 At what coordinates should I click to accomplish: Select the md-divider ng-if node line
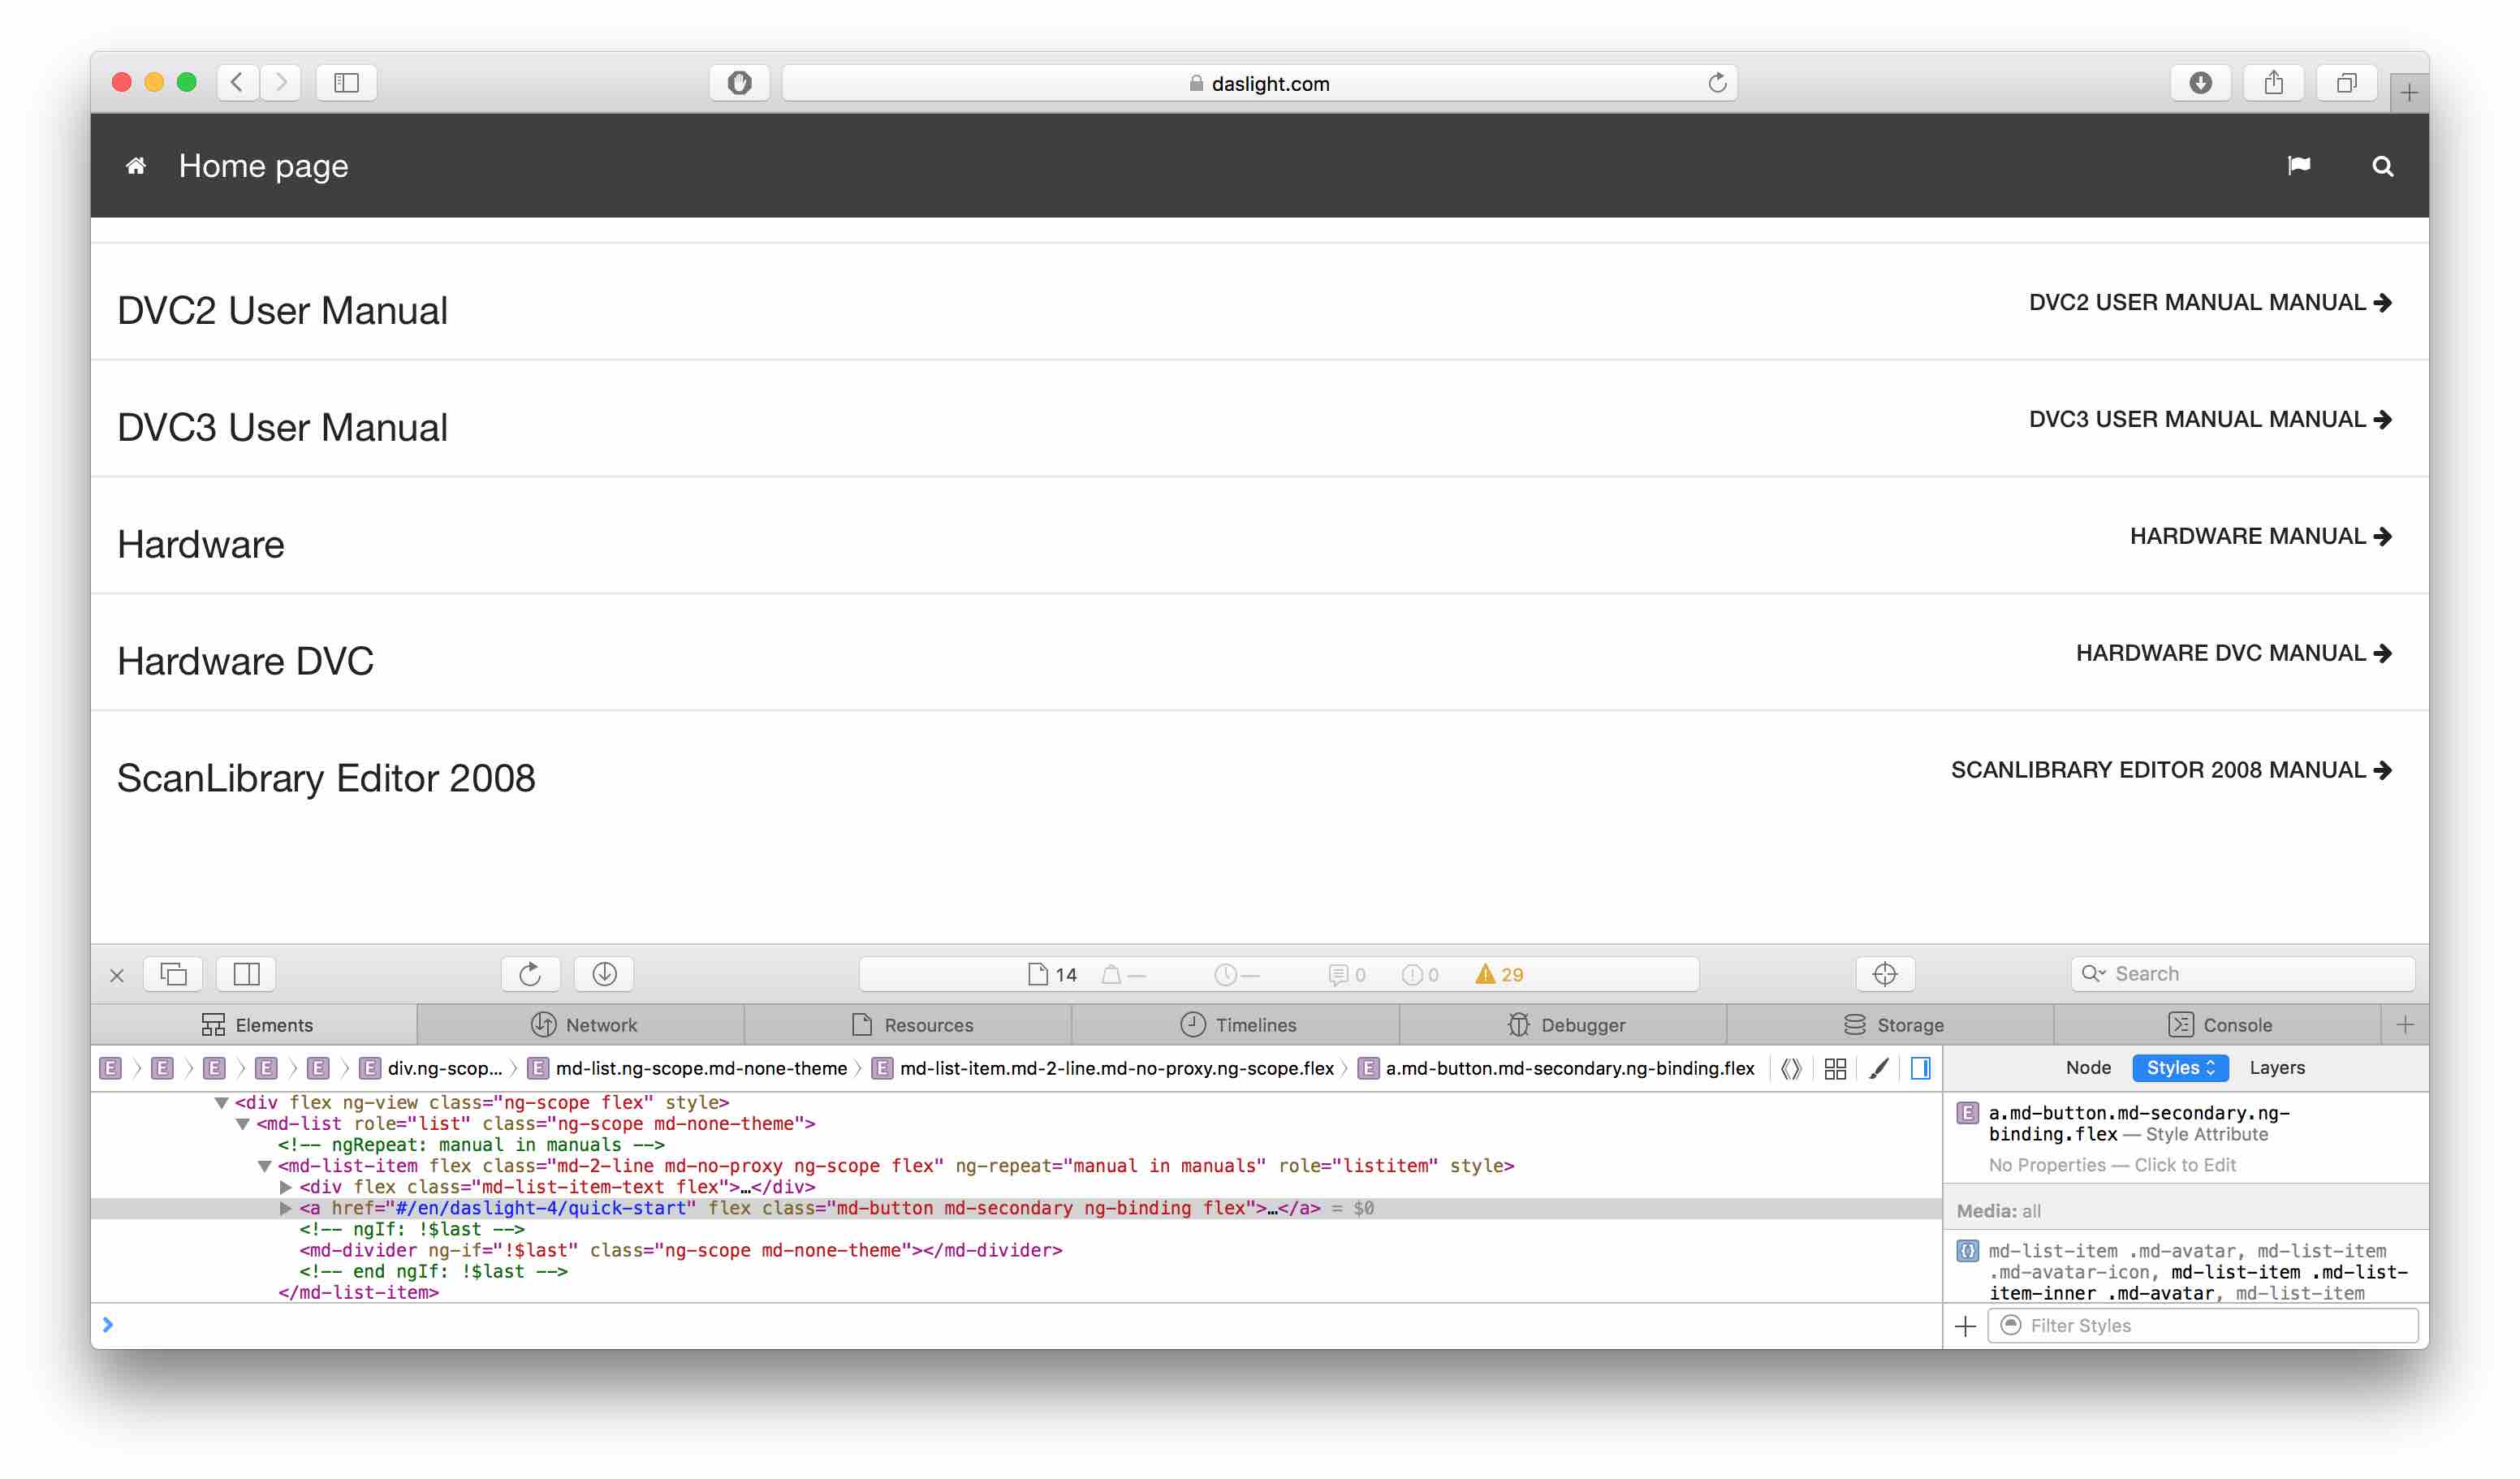point(680,1251)
